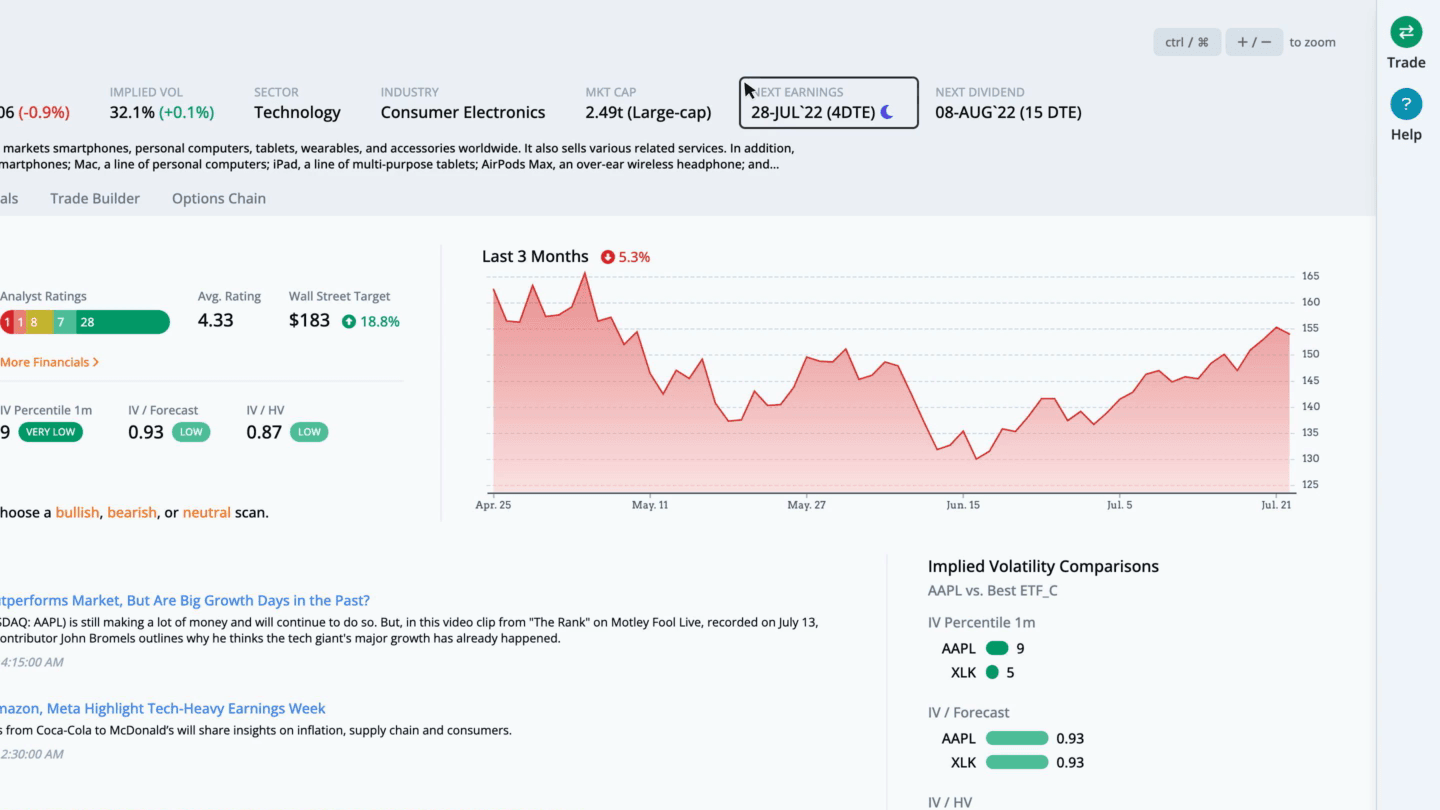Screen dimensions: 1440x810
Task: Open the 'Big Growth Days in the Past?' article
Action: click(185, 600)
